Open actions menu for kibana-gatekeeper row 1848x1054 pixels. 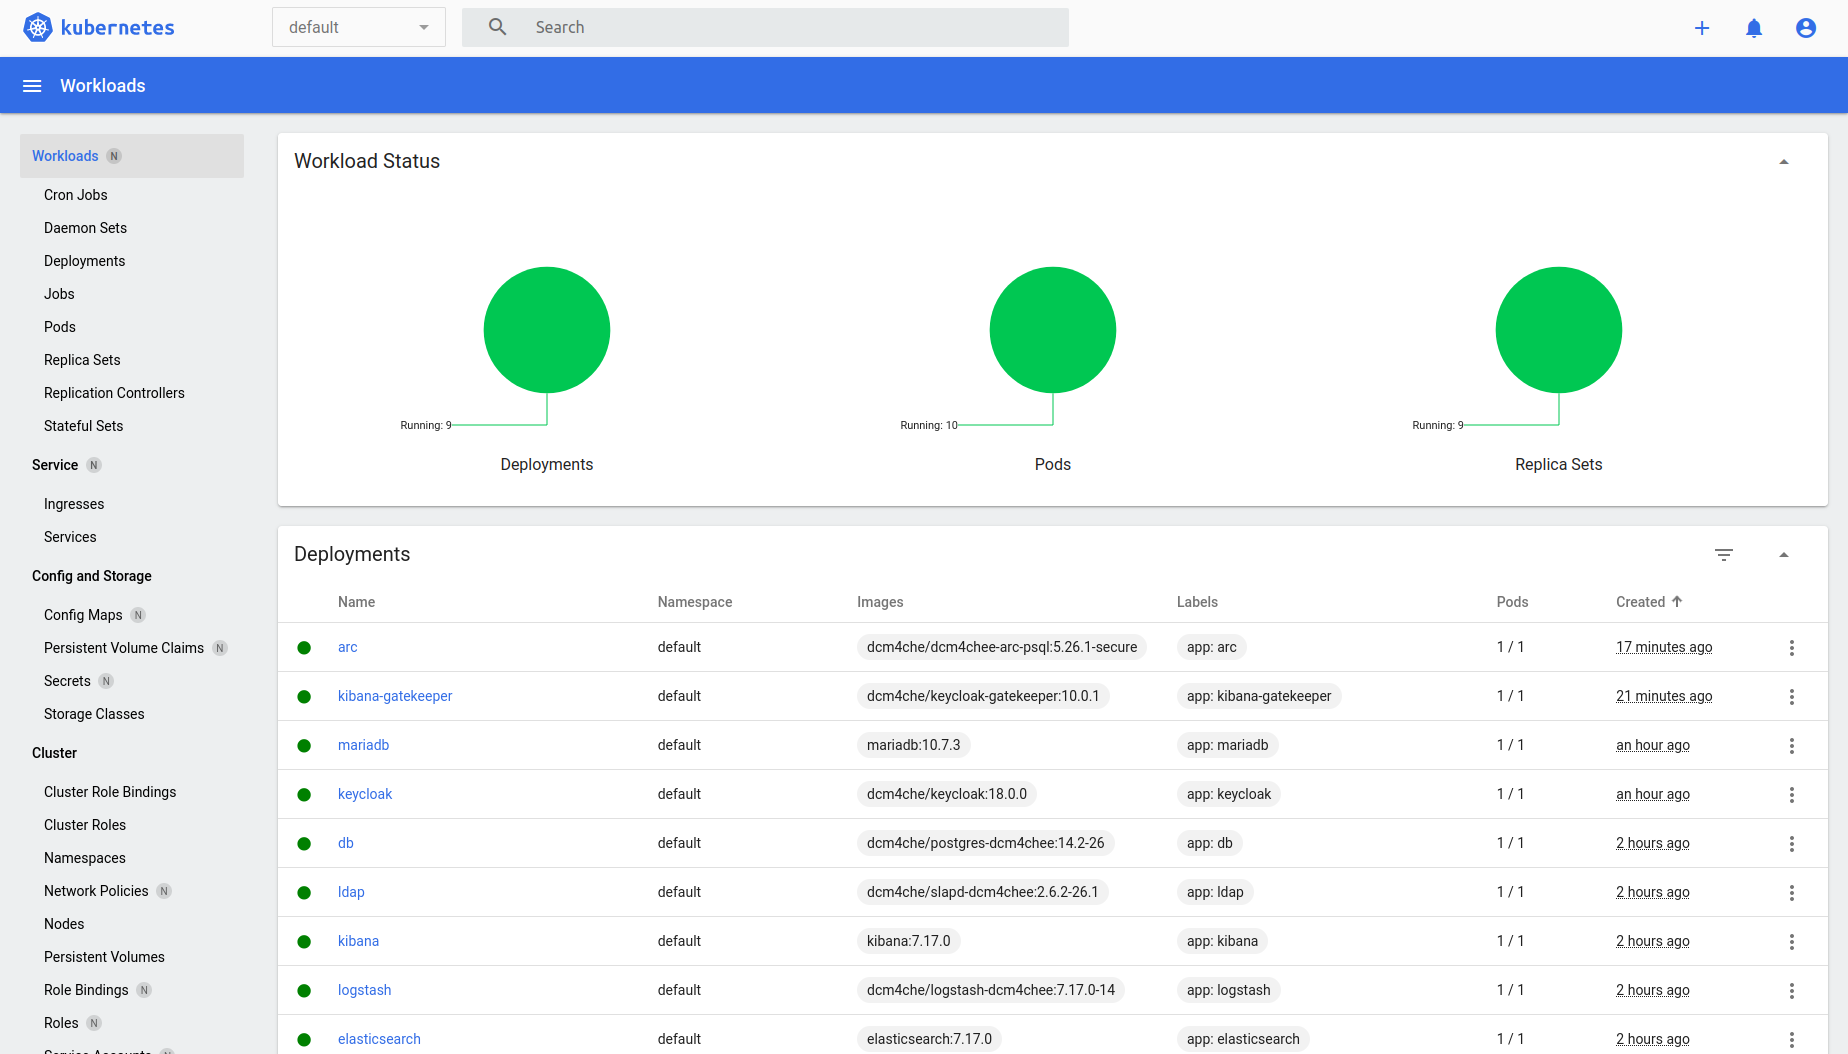1792,697
